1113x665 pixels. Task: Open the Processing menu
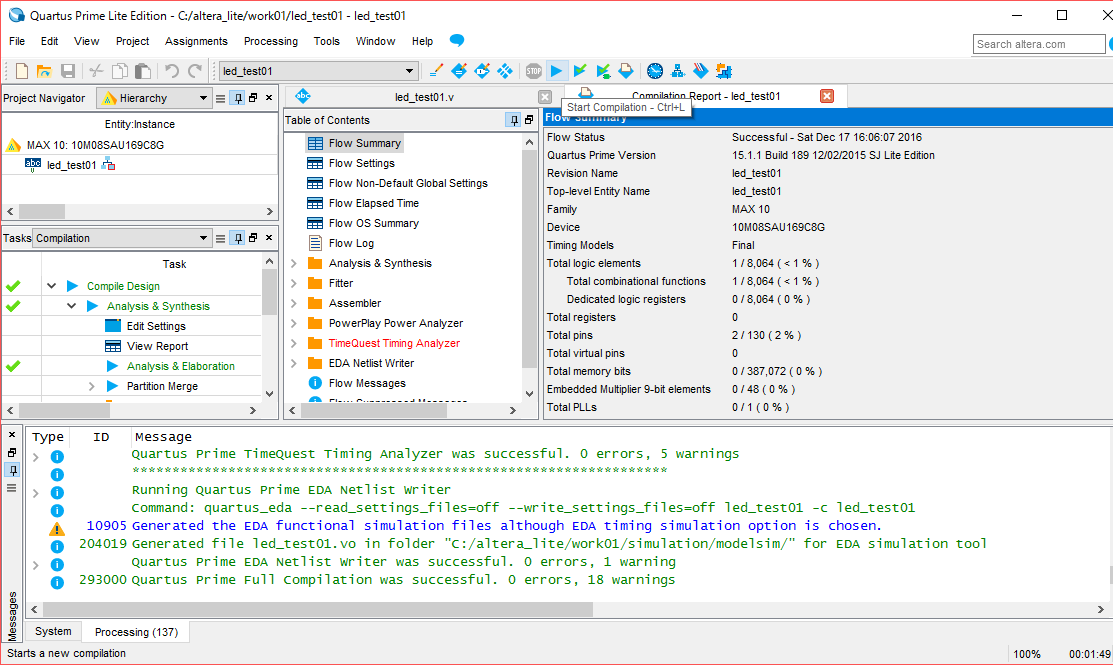coord(271,41)
